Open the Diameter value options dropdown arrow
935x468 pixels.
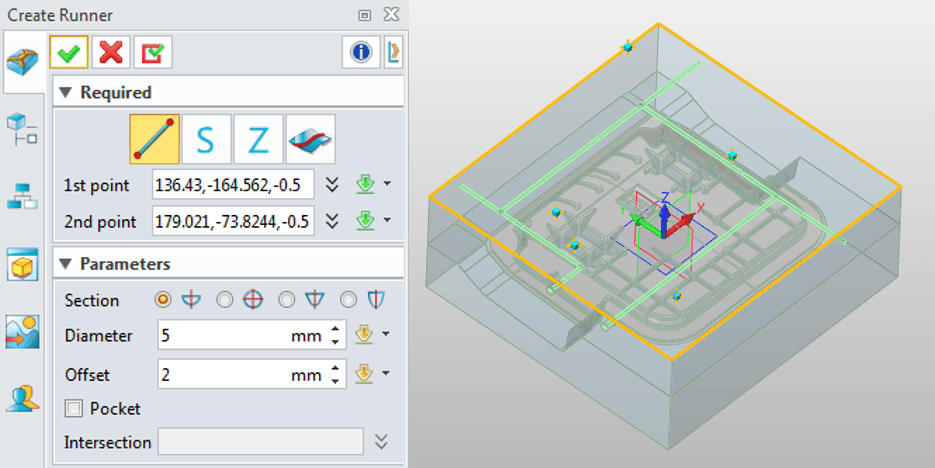point(385,336)
